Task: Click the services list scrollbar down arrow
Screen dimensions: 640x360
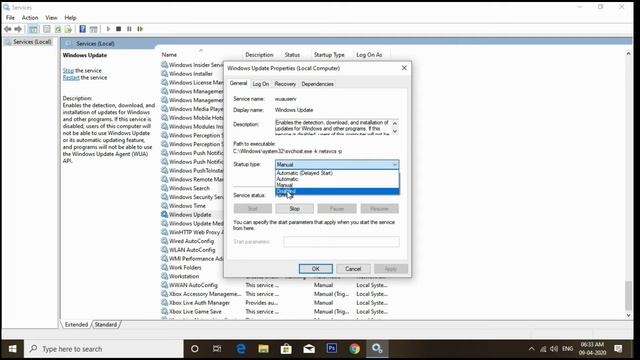Action: pyautogui.click(x=628, y=315)
